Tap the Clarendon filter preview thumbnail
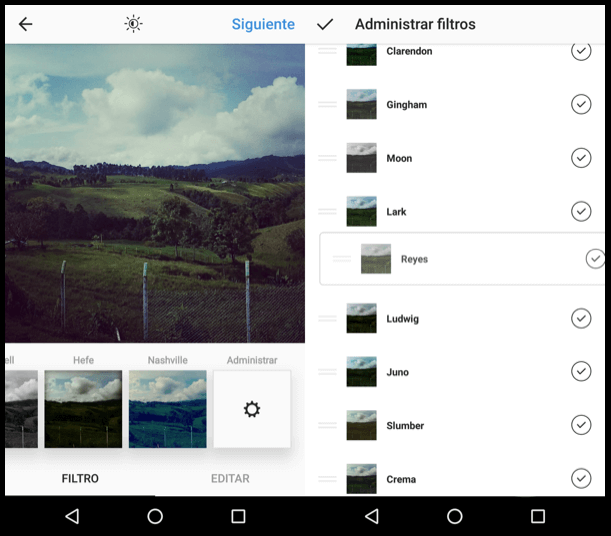 pos(362,55)
